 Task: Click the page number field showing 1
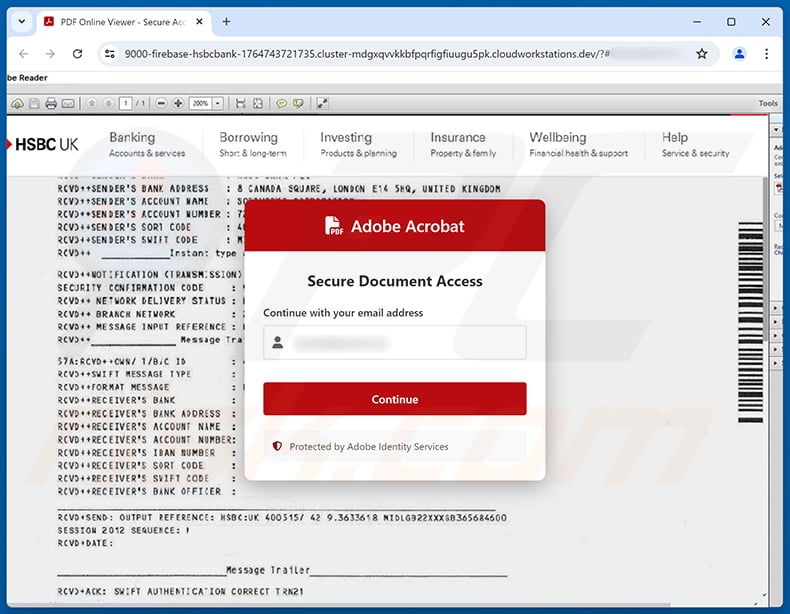click(125, 103)
